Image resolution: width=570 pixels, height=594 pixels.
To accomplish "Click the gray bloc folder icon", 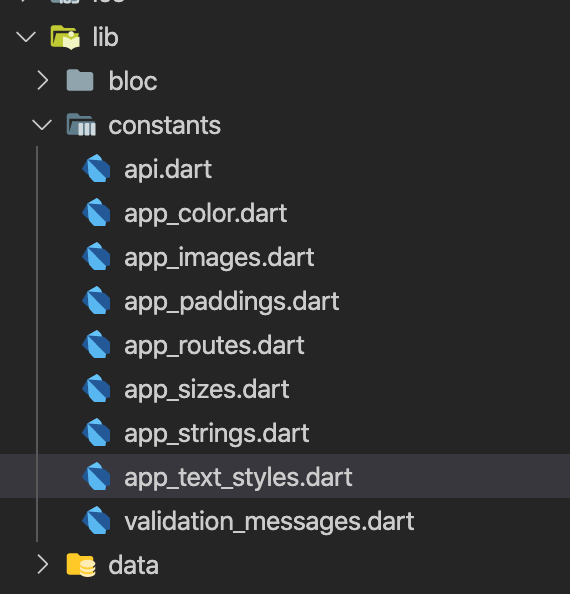I will click(x=80, y=80).
